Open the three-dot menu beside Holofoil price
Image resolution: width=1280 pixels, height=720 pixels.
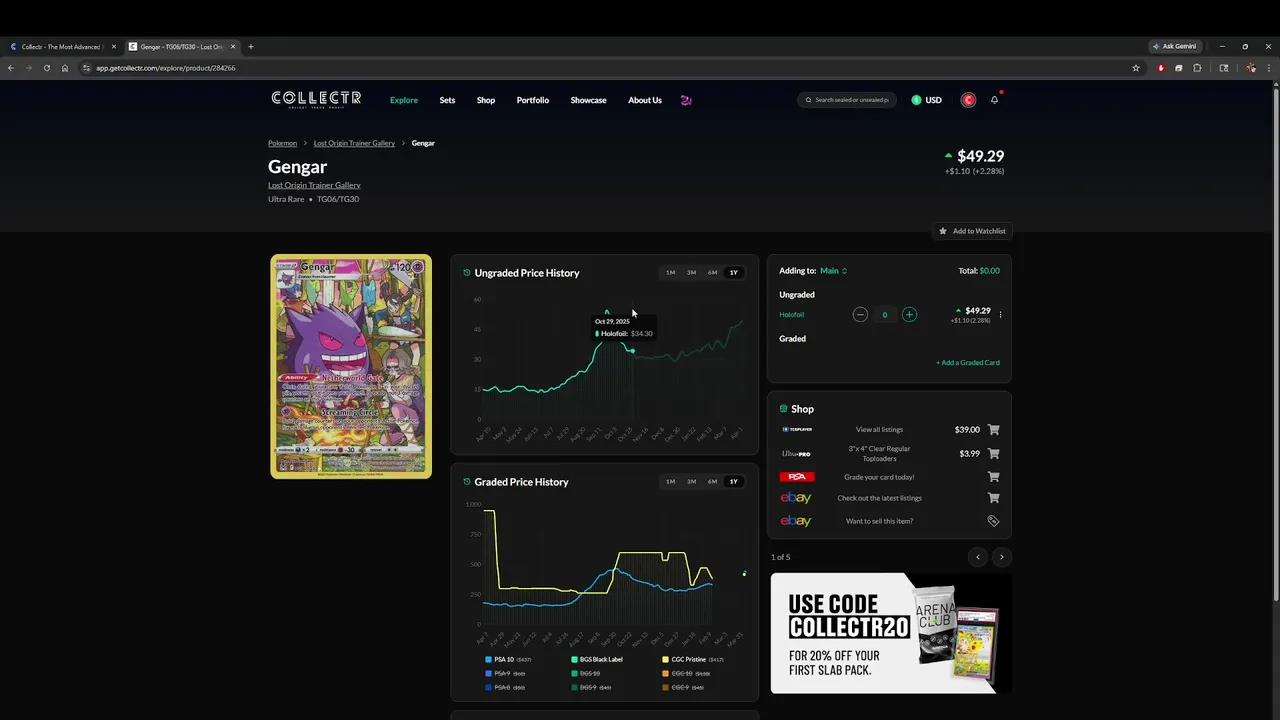coord(1000,315)
